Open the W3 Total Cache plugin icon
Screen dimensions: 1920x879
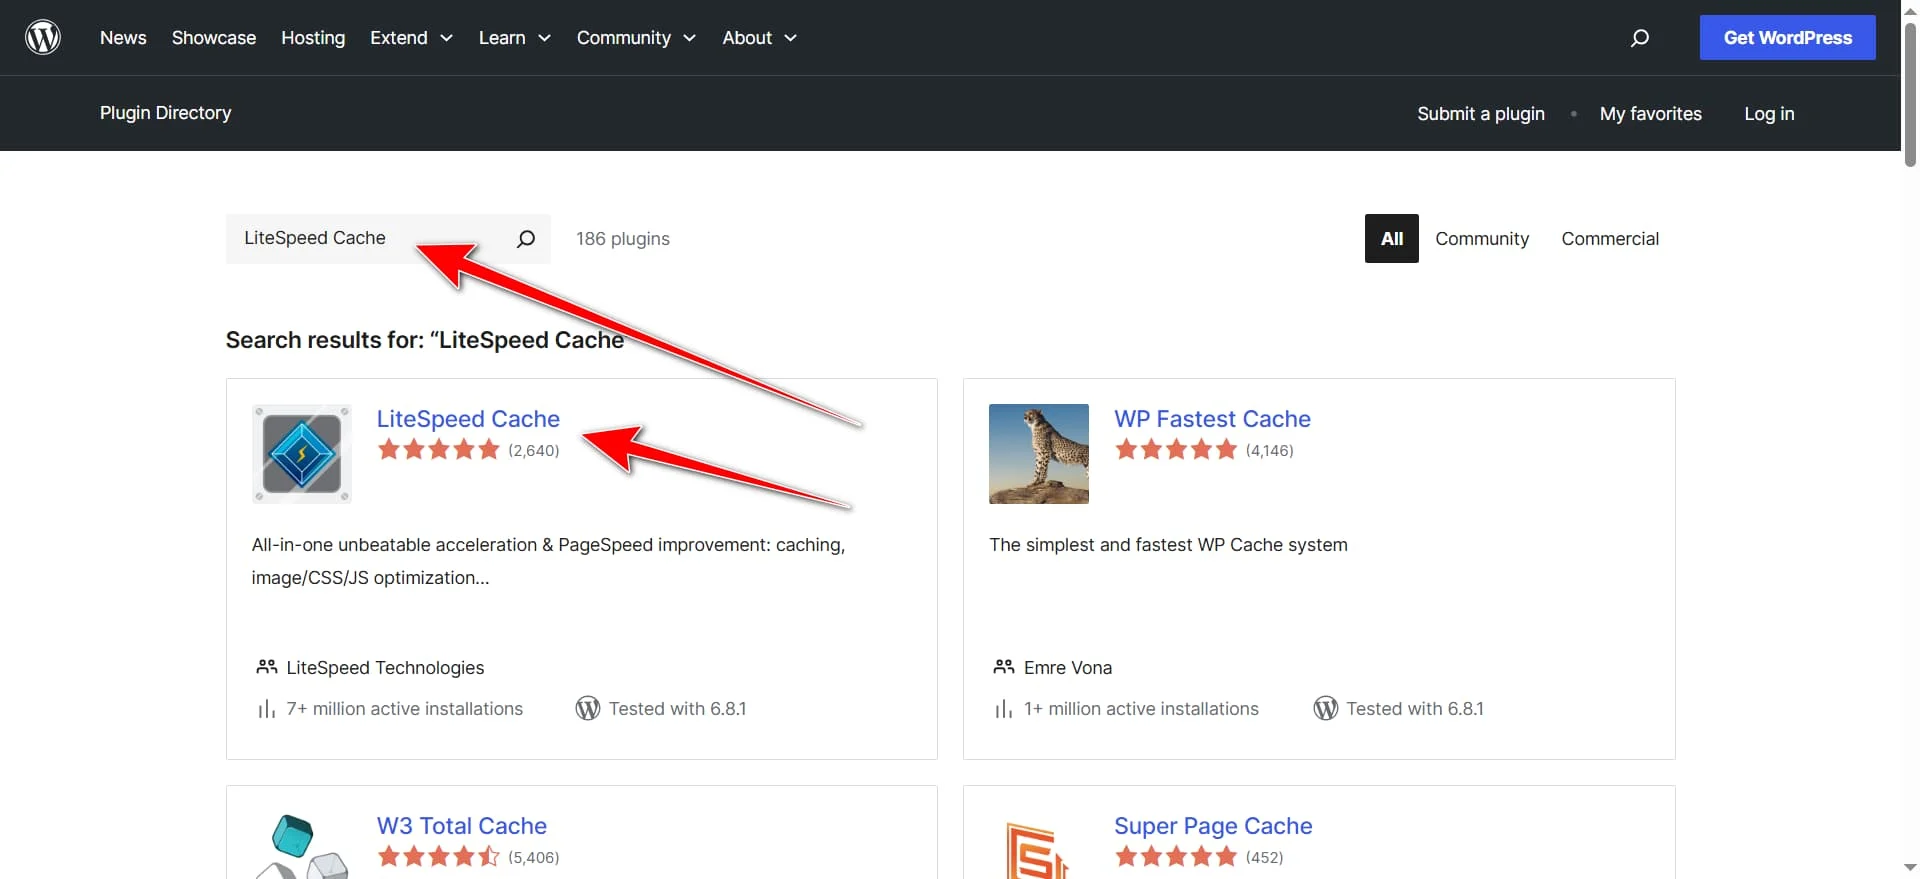coord(302,846)
